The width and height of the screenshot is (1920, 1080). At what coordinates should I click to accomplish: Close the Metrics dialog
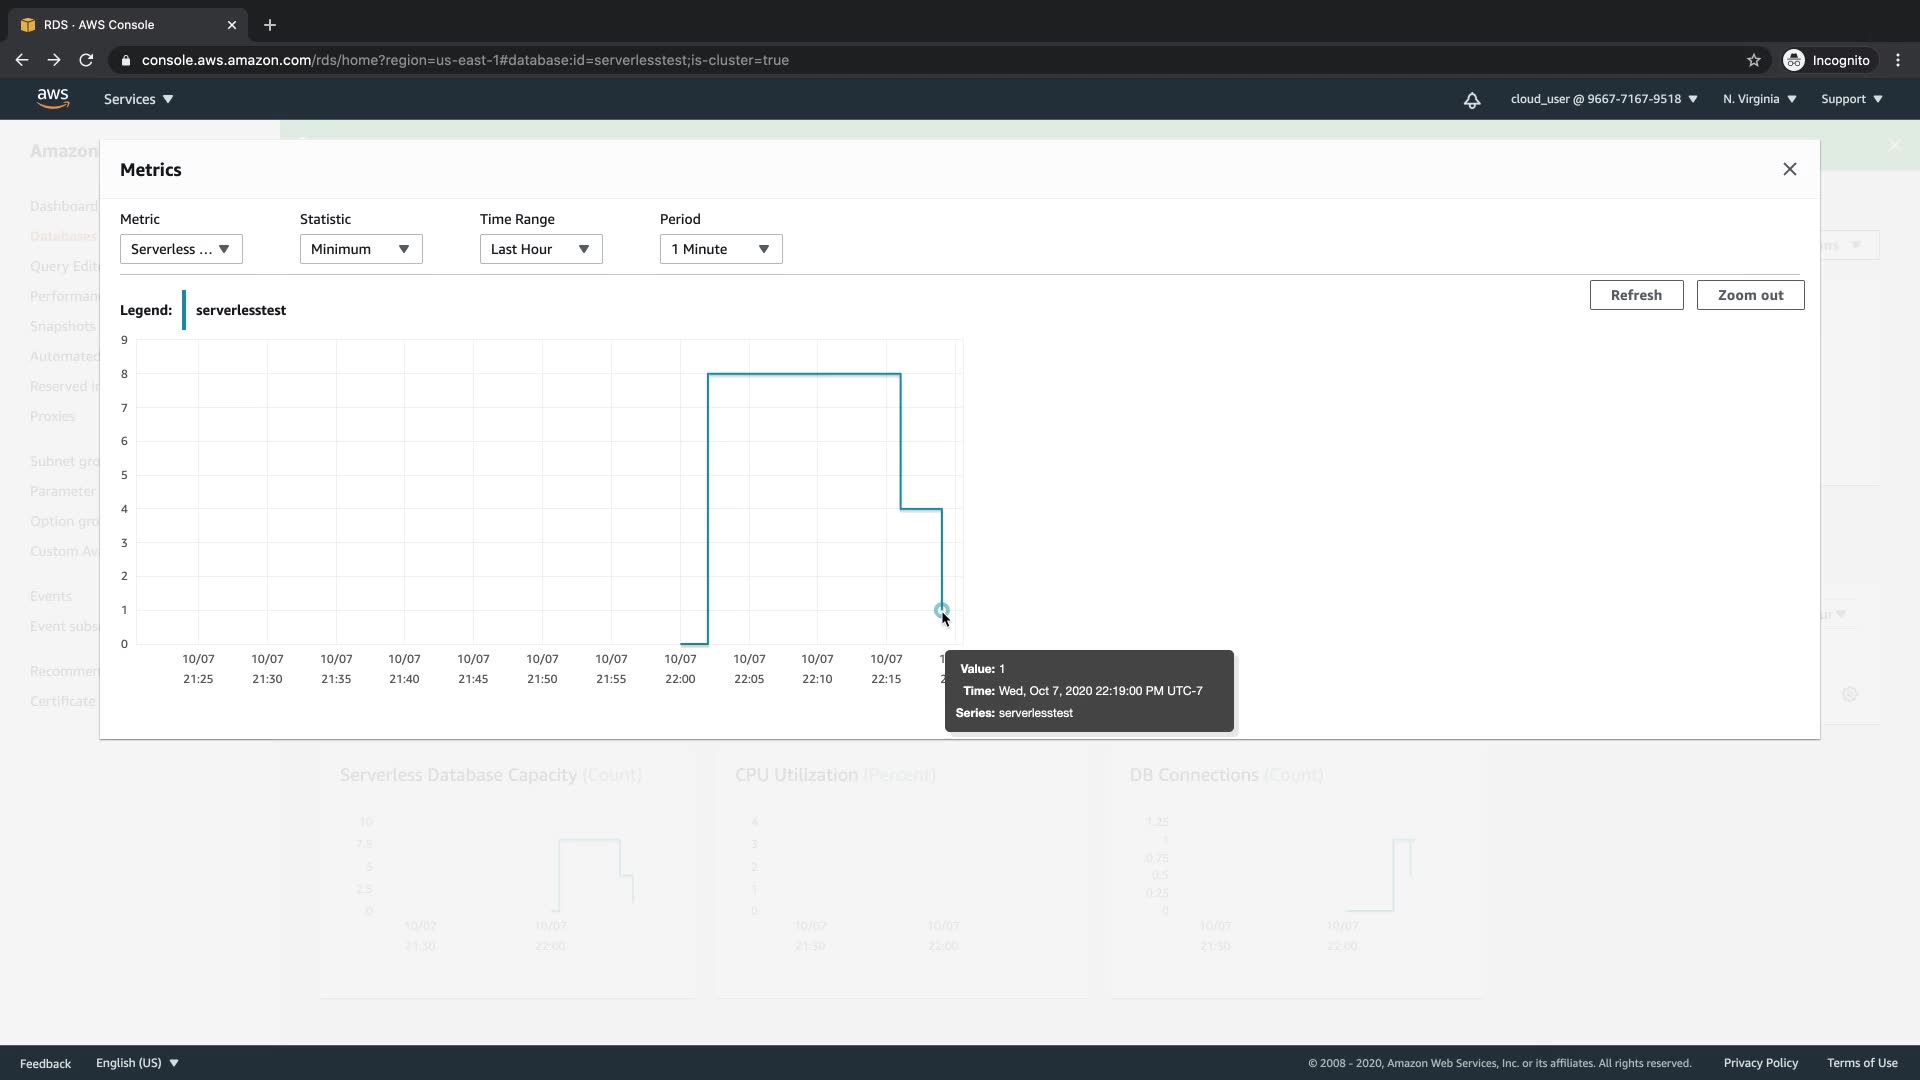pyautogui.click(x=1789, y=169)
